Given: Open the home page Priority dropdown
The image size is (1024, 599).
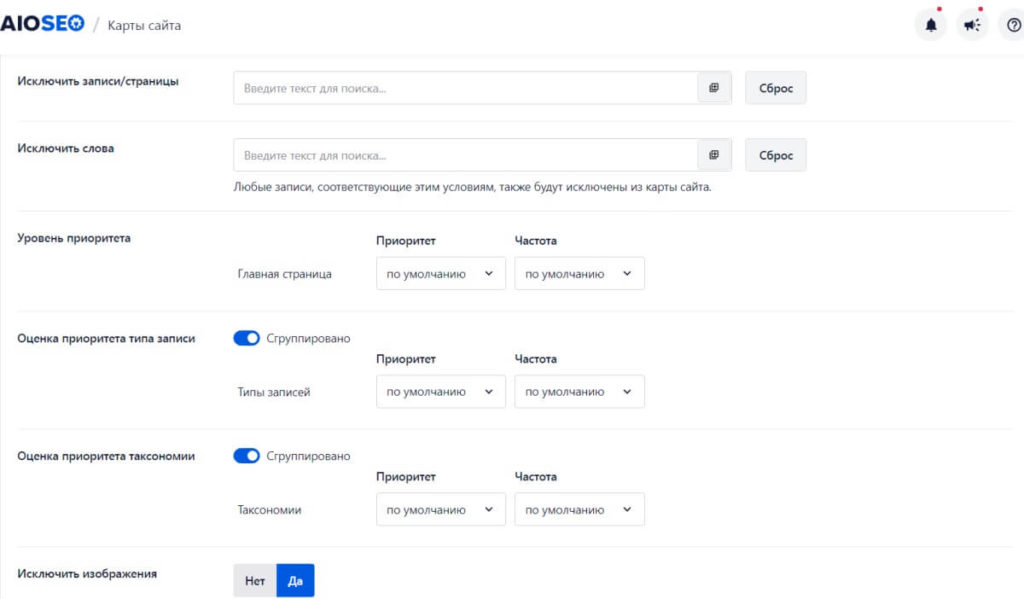Looking at the screenshot, I should [441, 273].
